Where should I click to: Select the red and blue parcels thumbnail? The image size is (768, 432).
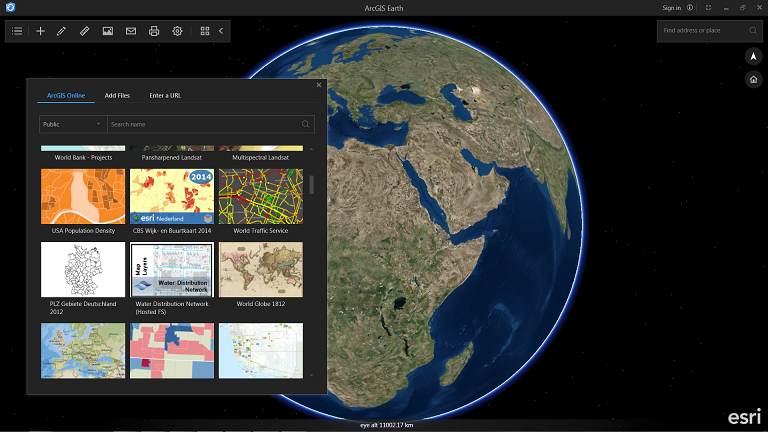pyautogui.click(x=172, y=350)
